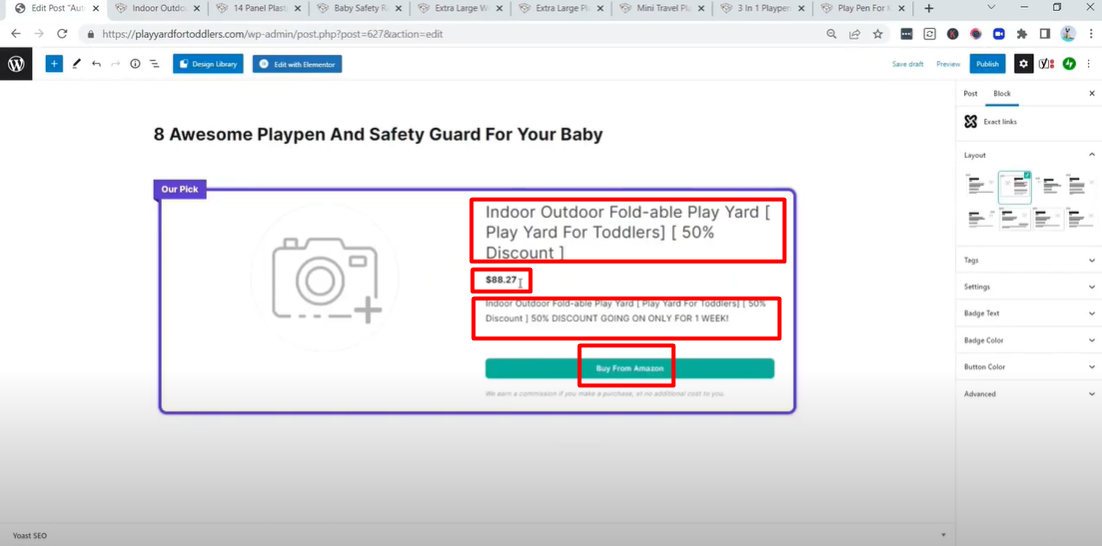Click the blue block inserter plus button
The height and width of the screenshot is (546, 1102).
(54, 64)
